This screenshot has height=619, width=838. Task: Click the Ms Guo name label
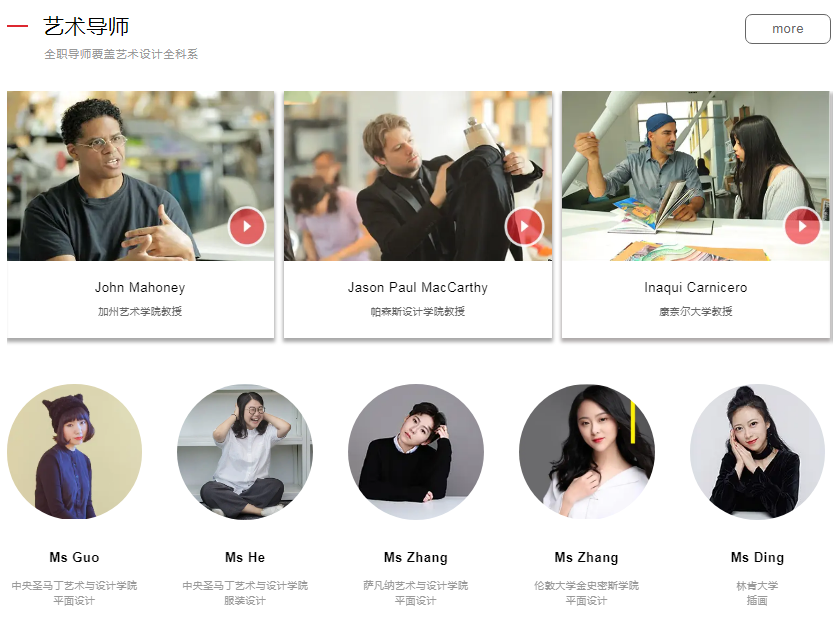point(74,558)
